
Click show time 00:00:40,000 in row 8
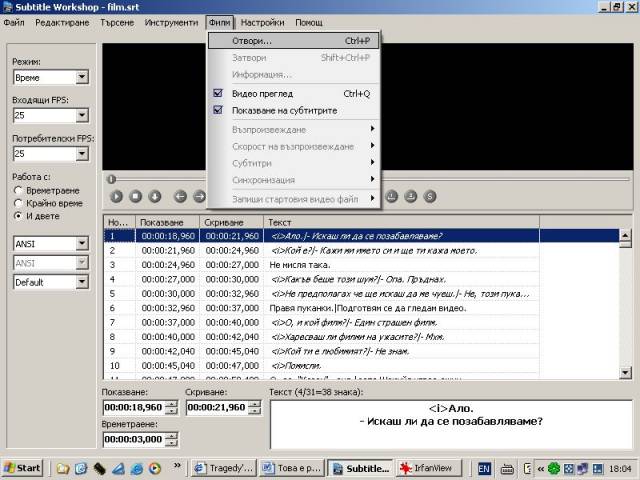click(x=168, y=337)
